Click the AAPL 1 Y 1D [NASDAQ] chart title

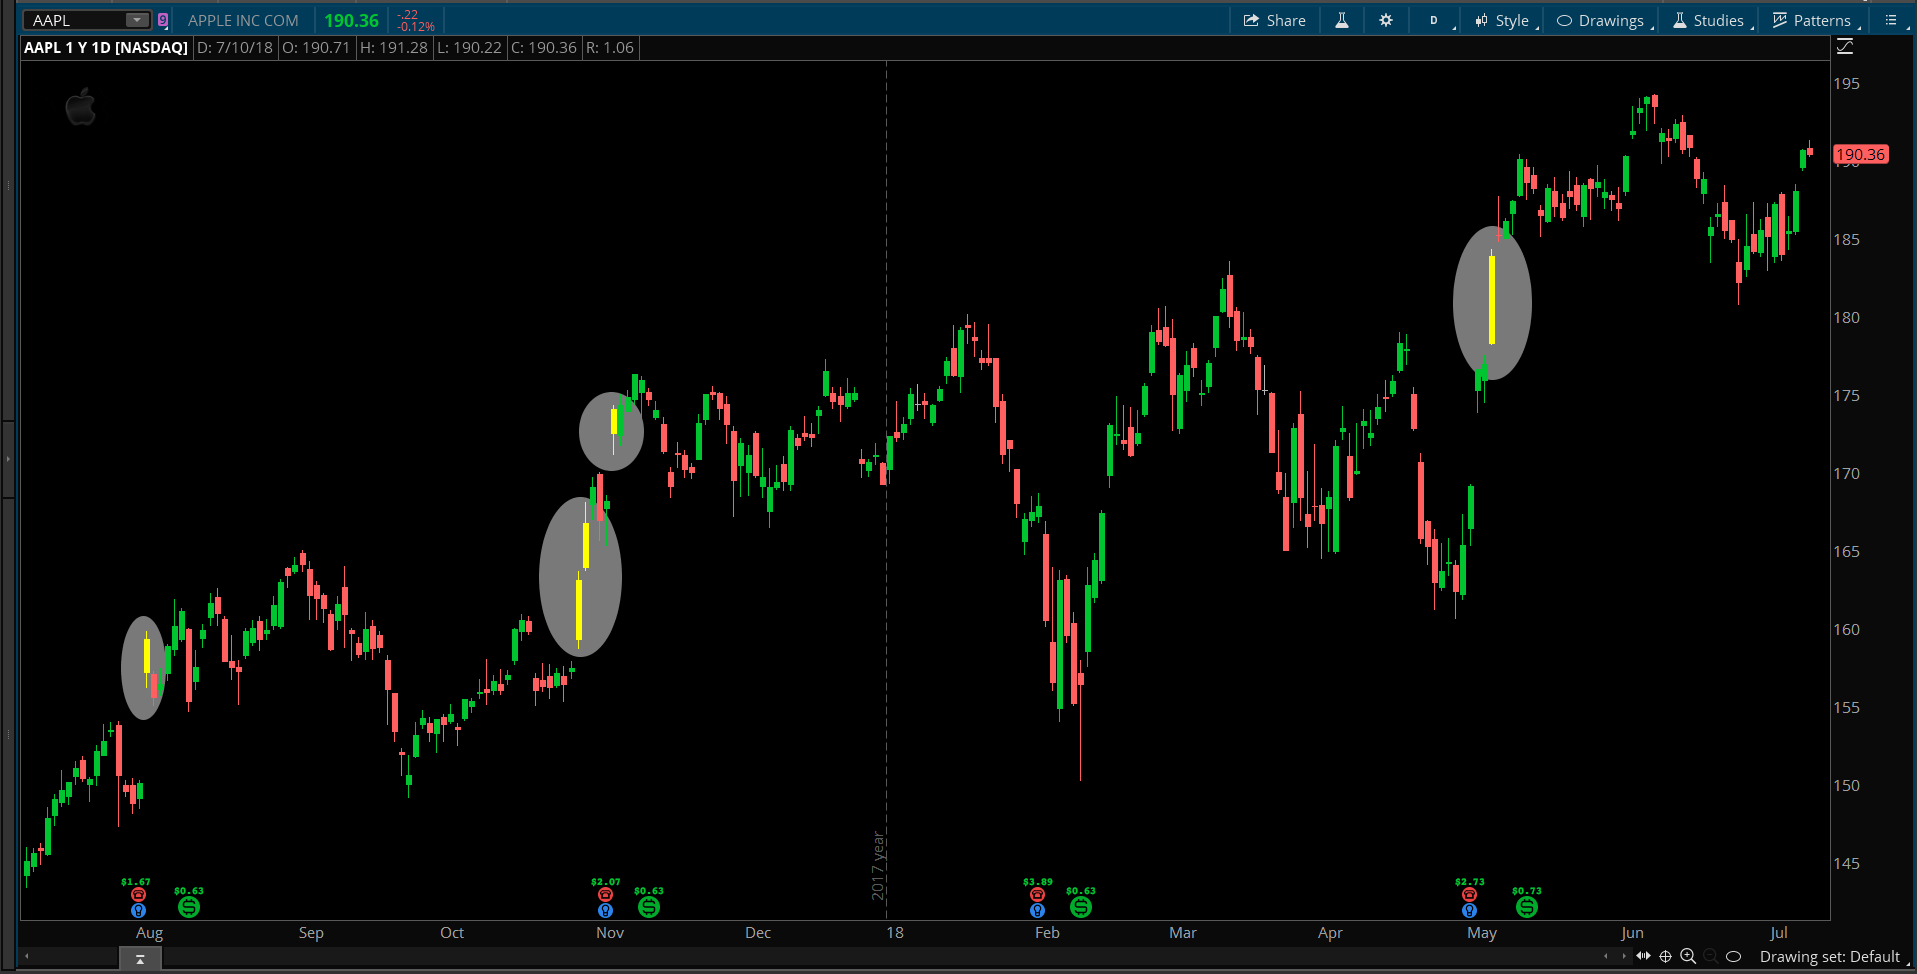[106, 48]
